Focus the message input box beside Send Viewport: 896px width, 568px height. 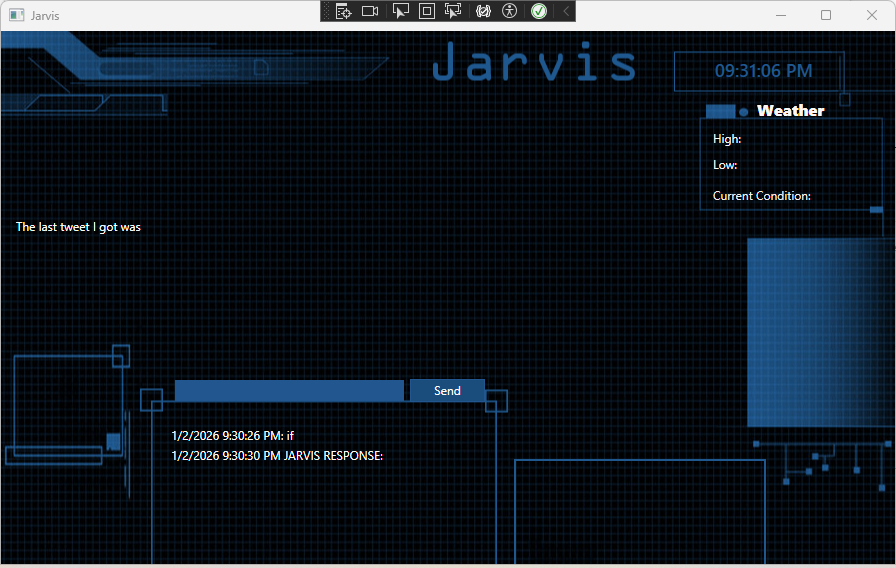289,391
